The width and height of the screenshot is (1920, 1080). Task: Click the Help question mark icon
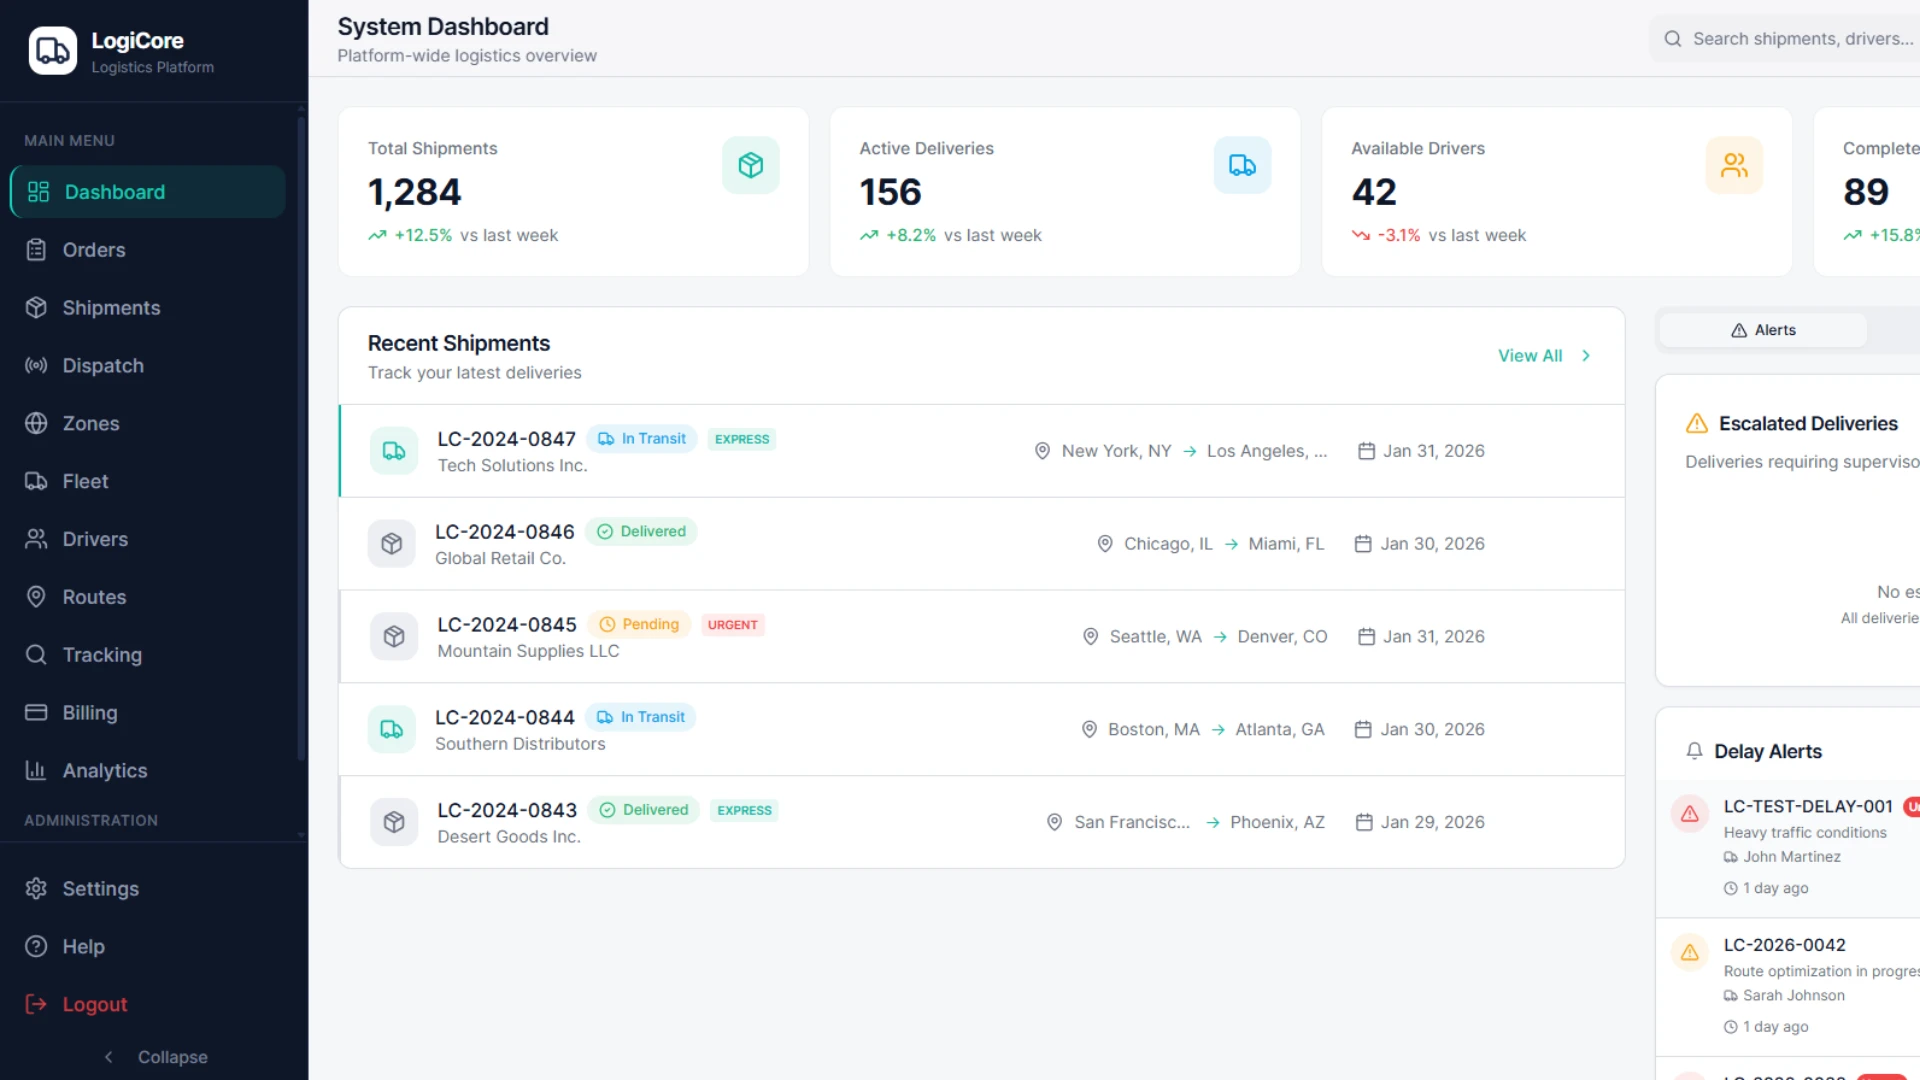(x=36, y=947)
